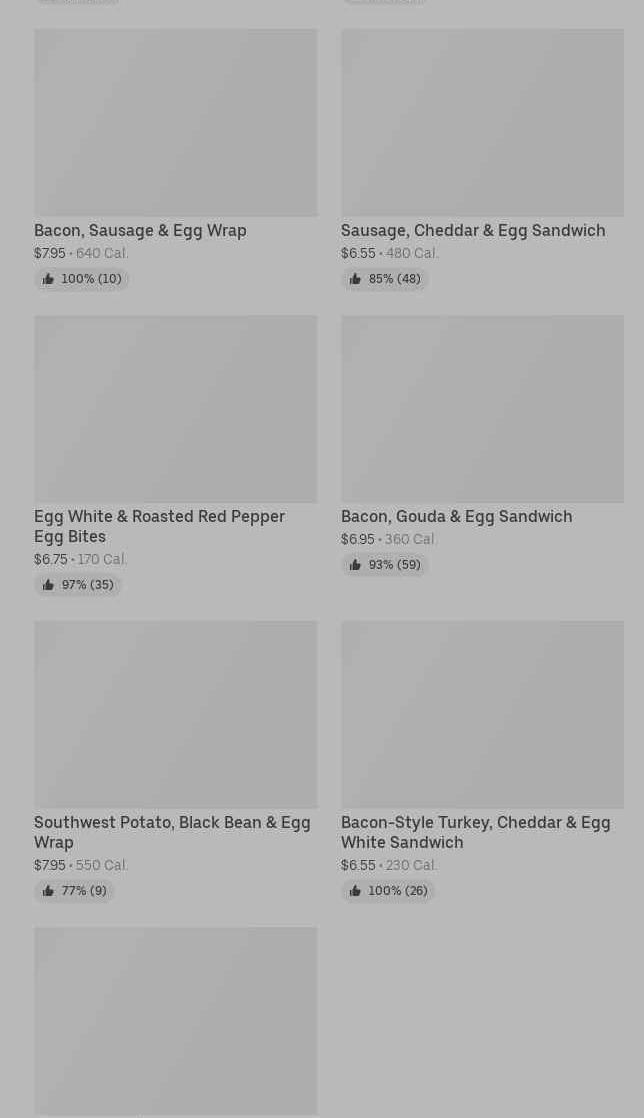
Task: Click the Egg White Egg Bites image
Action: pos(175,409)
